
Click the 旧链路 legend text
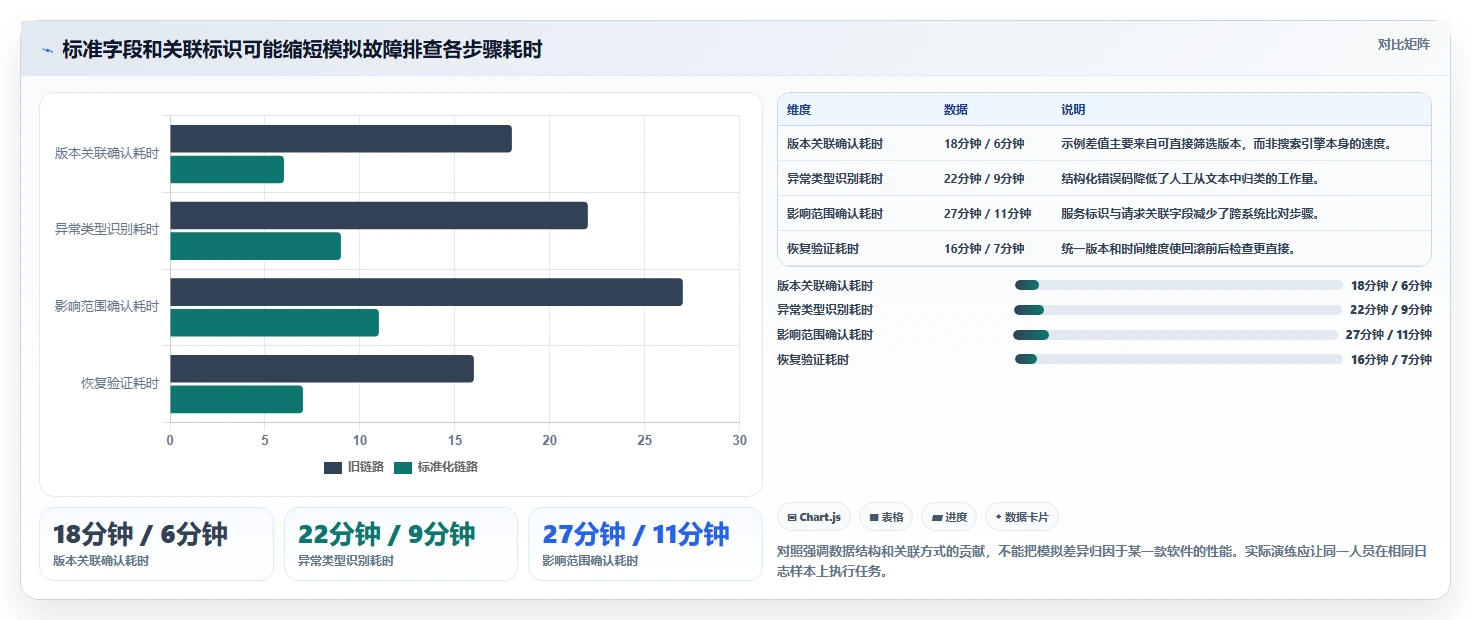pos(366,467)
